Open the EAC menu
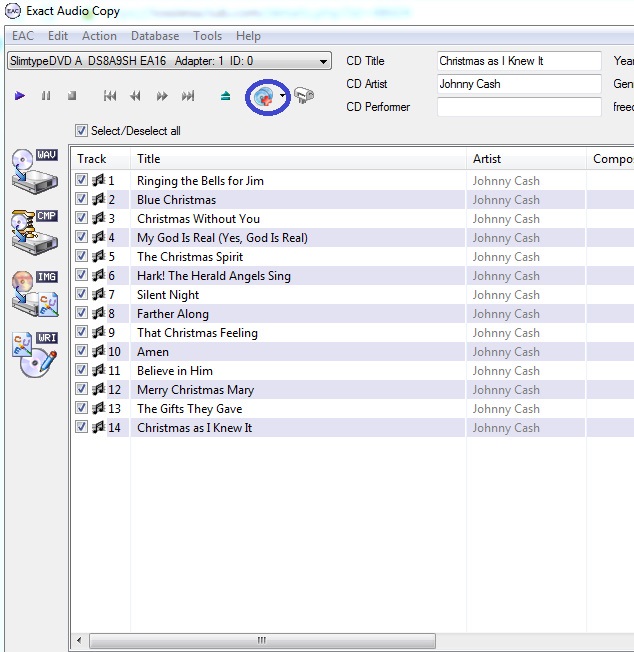 point(22,36)
